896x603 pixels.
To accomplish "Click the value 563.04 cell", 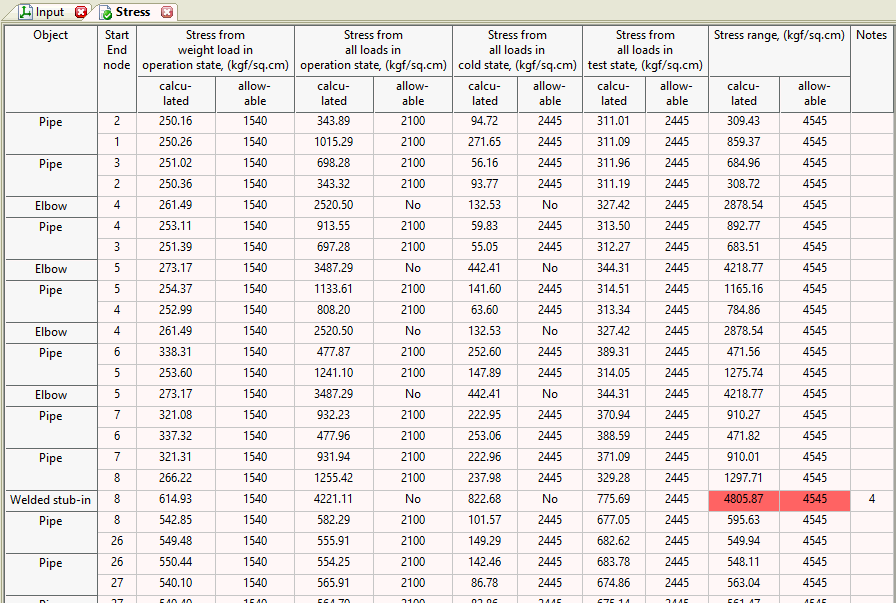I will click(743, 583).
